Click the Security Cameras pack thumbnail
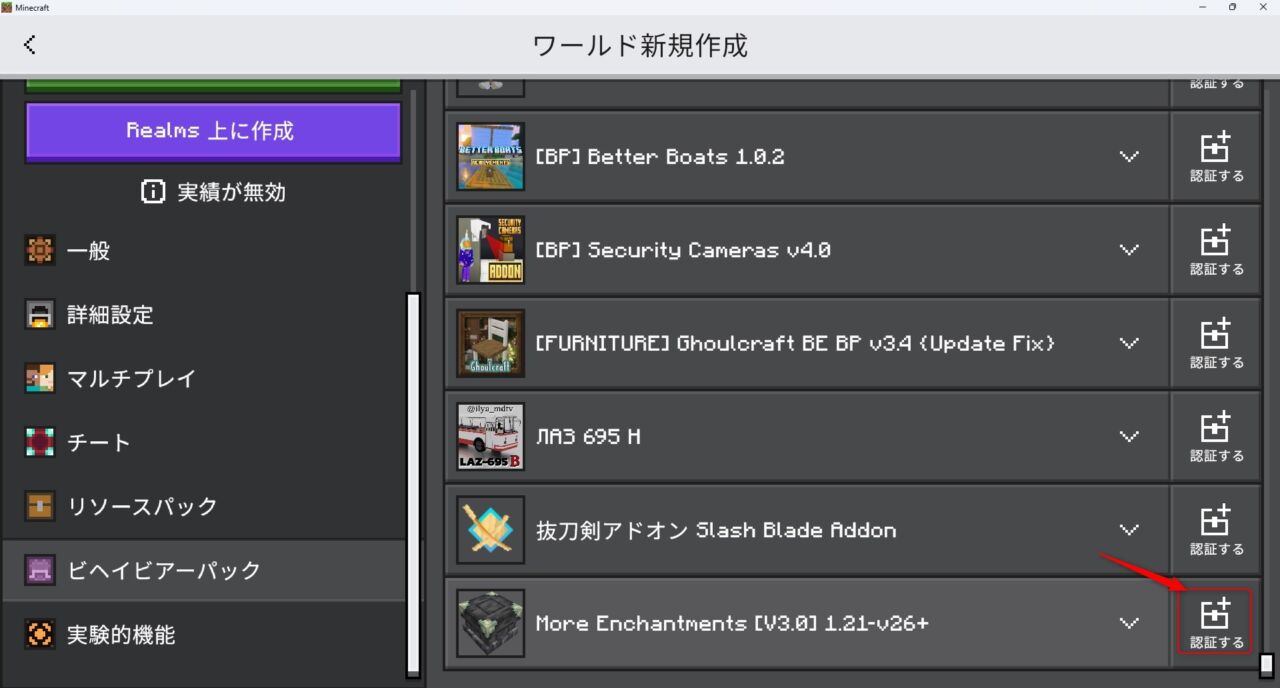Screen dimensions: 1280x688 click(490, 250)
